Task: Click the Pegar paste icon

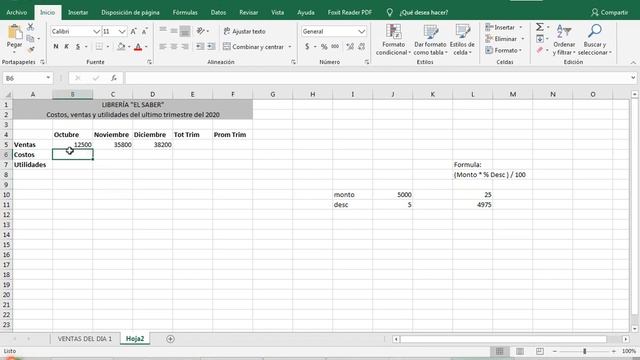Action: [x=15, y=33]
